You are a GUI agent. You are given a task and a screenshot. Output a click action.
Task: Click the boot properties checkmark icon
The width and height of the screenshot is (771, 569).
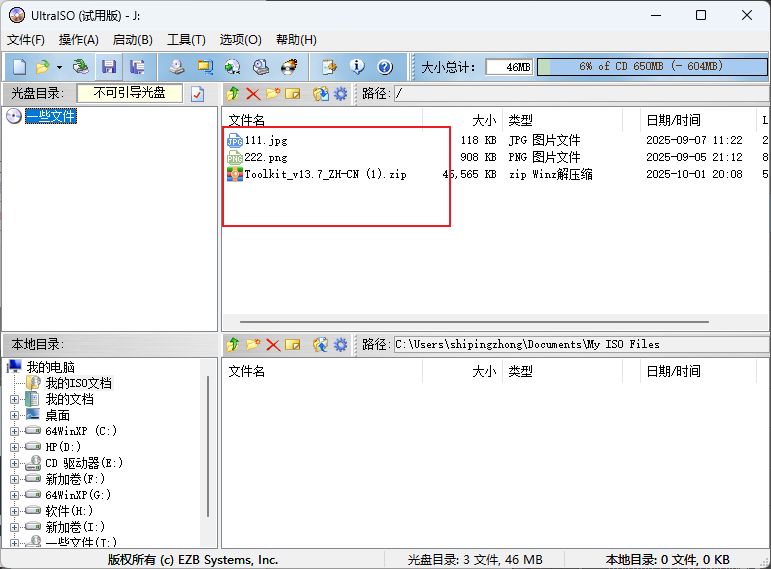point(197,94)
